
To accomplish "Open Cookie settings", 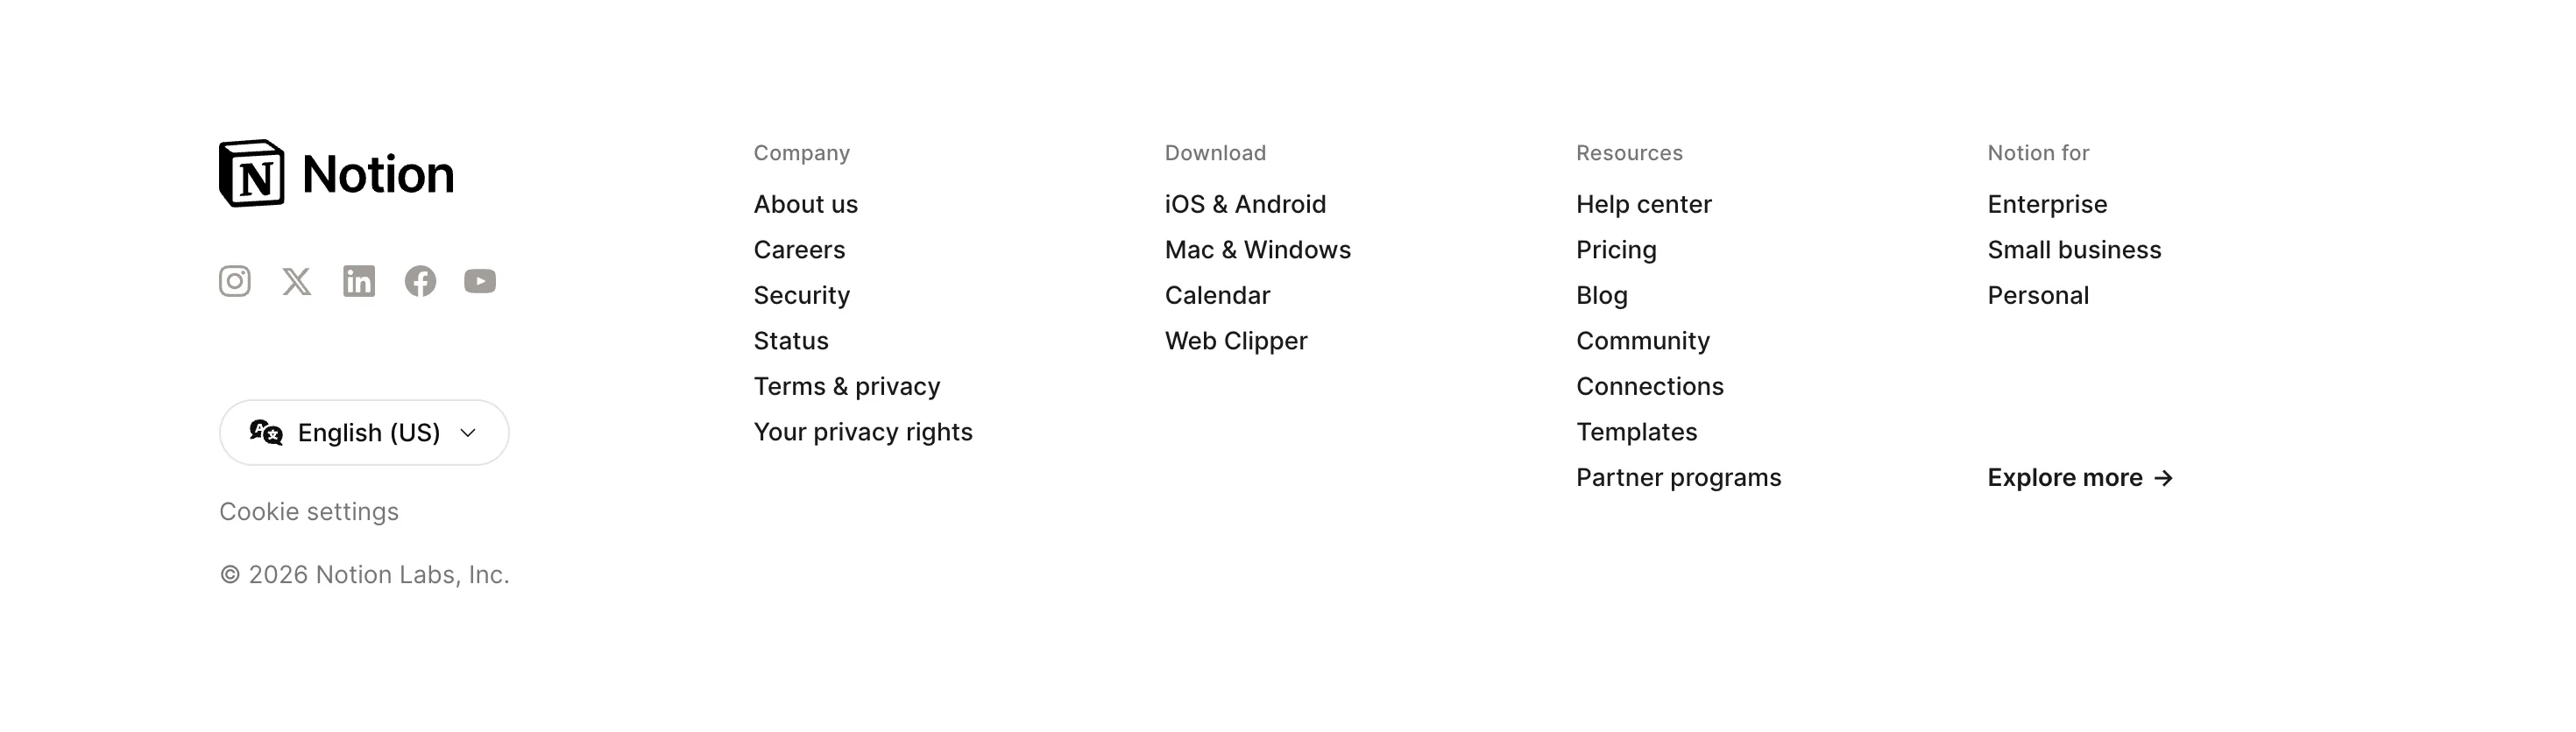I will [309, 511].
